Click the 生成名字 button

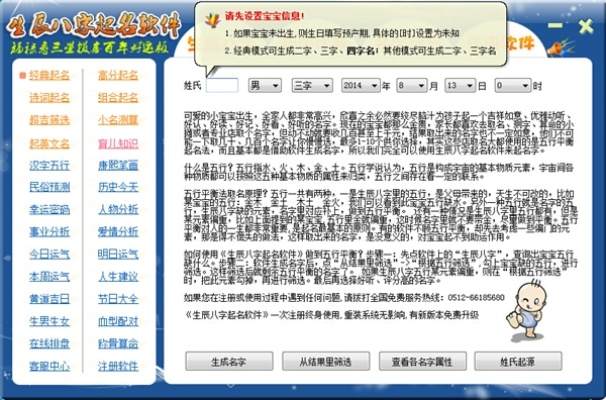coord(229,361)
